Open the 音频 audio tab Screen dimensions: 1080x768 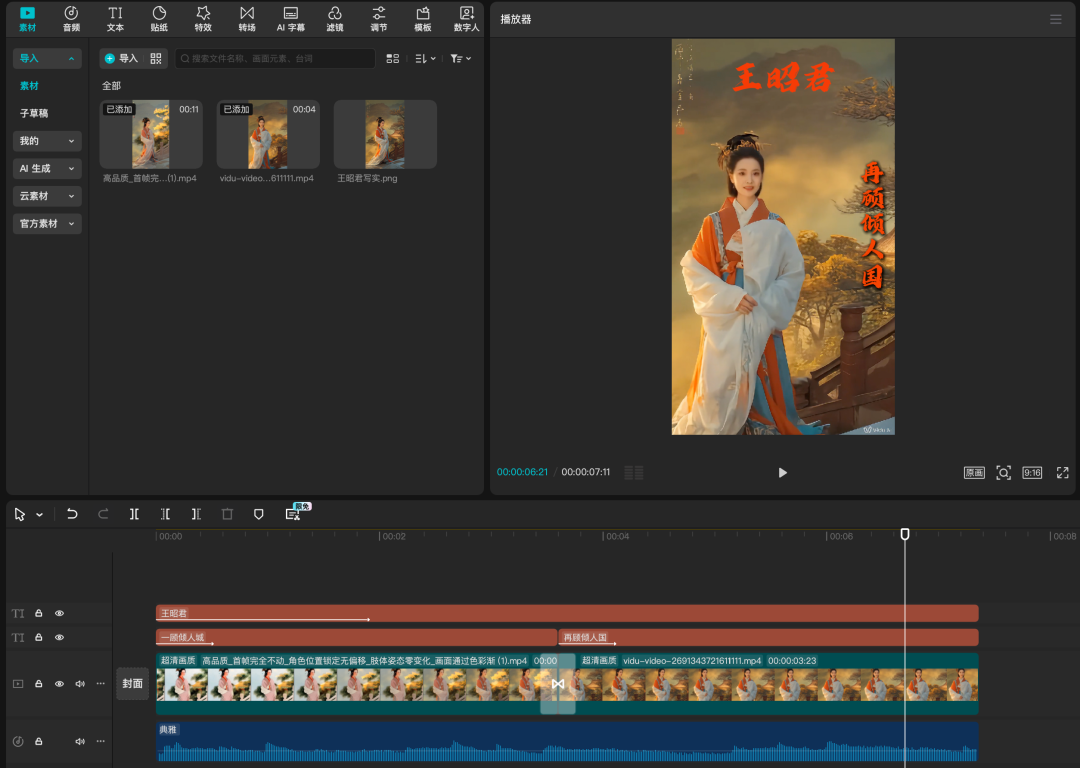pyautogui.click(x=71, y=19)
